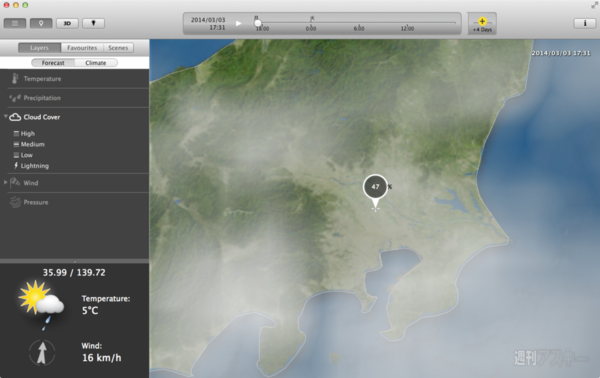
Task: Start timeline playback
Action: click(x=238, y=23)
